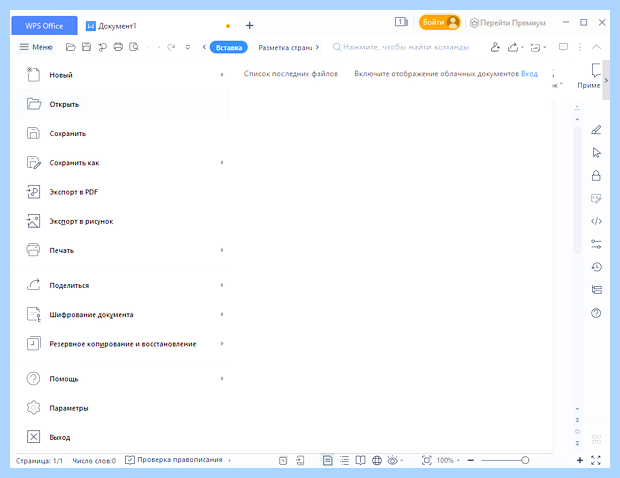Viewport: 620px width, 478px height.
Task: Open the comments speech bubble icon
Action: coord(563,47)
